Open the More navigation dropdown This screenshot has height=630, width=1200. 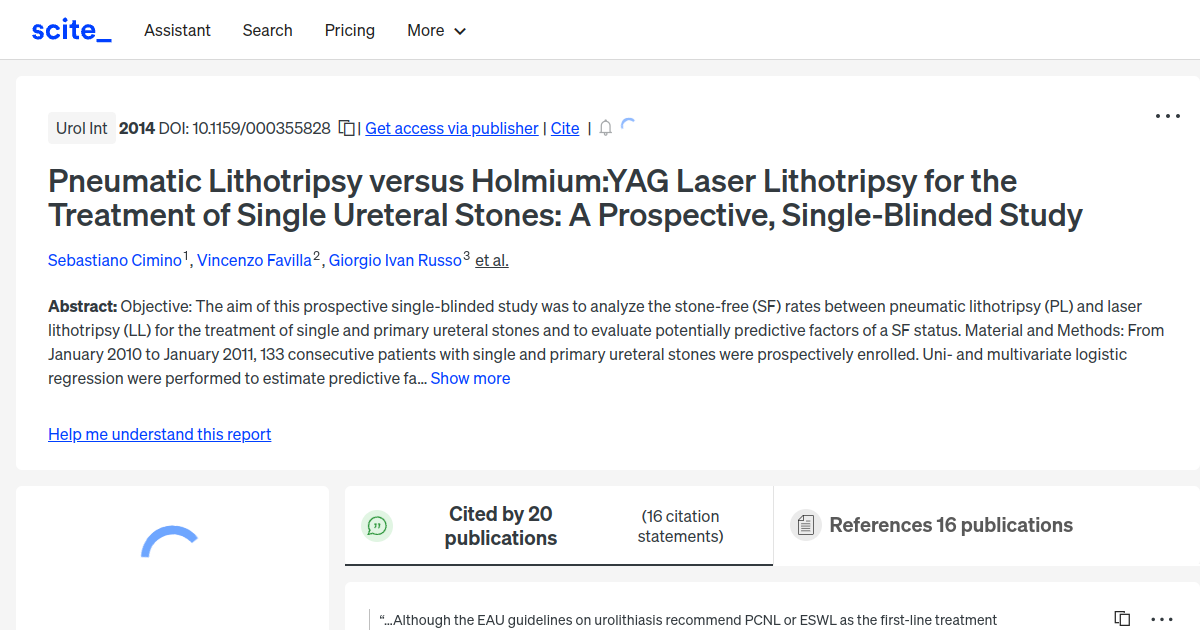coord(436,31)
